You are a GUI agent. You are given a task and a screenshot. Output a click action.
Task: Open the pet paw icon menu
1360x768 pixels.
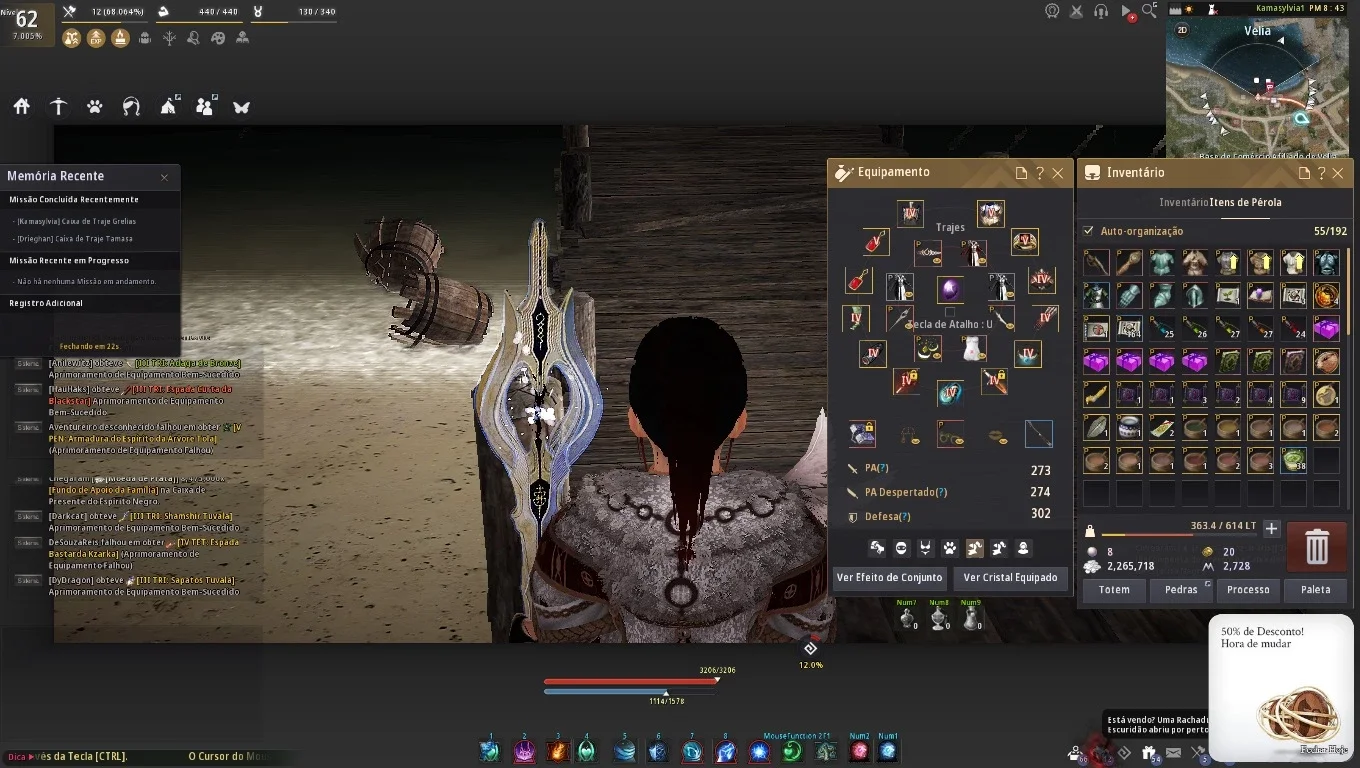pyautogui.click(x=95, y=106)
